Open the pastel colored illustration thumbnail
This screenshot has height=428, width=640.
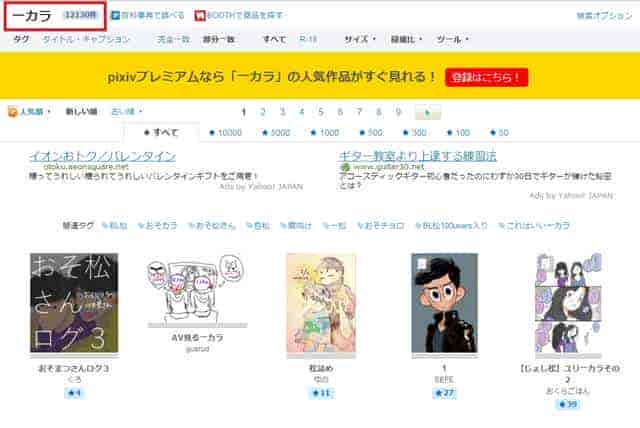click(321, 303)
